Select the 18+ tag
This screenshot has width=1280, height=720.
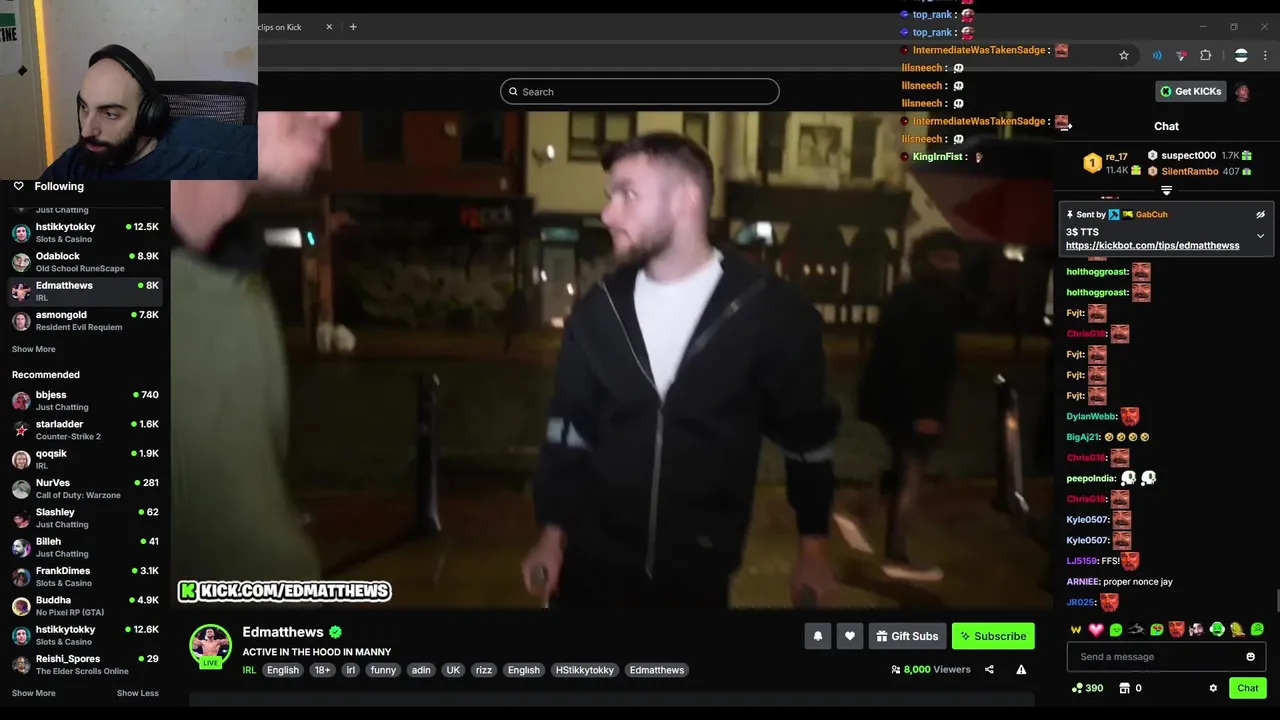pyautogui.click(x=322, y=670)
